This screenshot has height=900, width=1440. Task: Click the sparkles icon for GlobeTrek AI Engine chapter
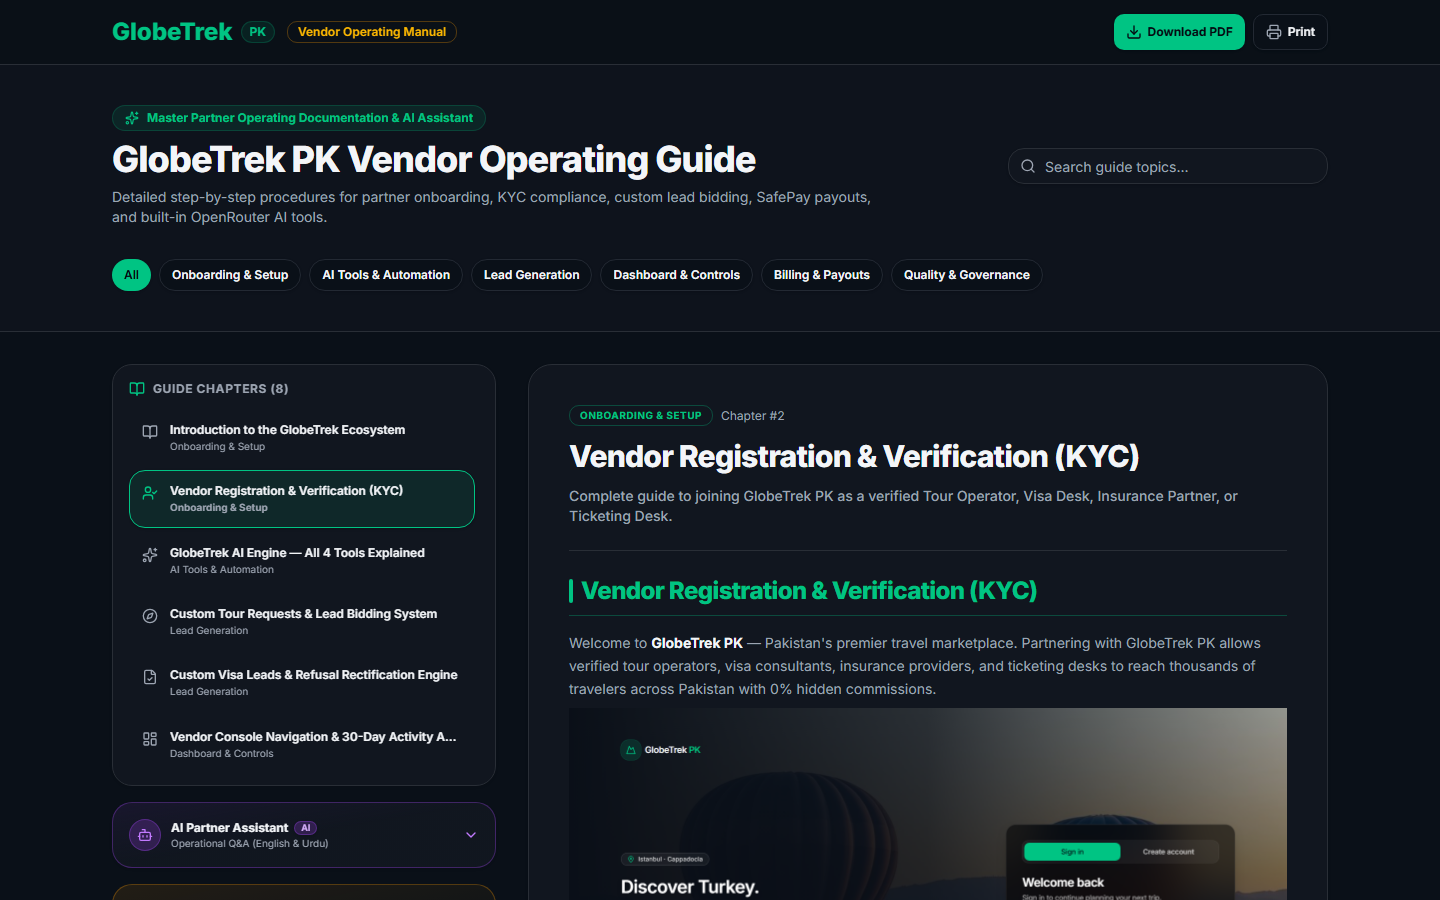150,555
